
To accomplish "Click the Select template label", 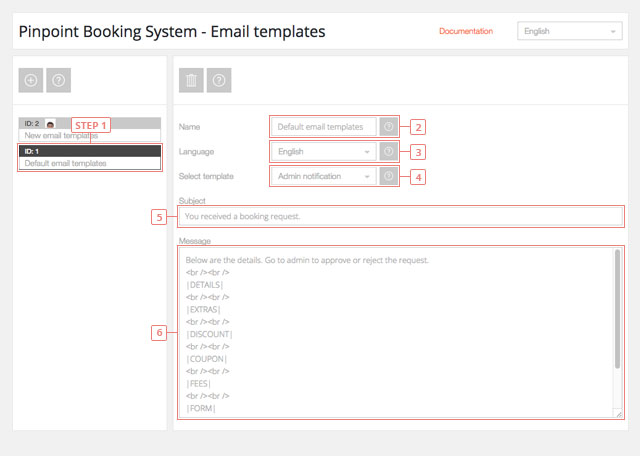I will click(206, 176).
